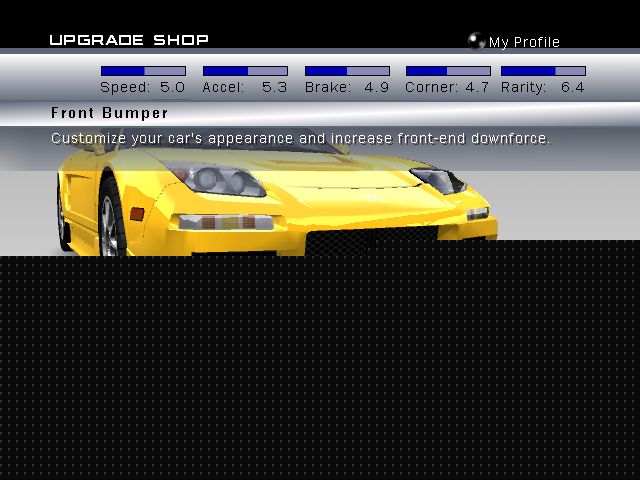Click the Rarity stat bar
The image size is (640, 480).
(x=543, y=71)
